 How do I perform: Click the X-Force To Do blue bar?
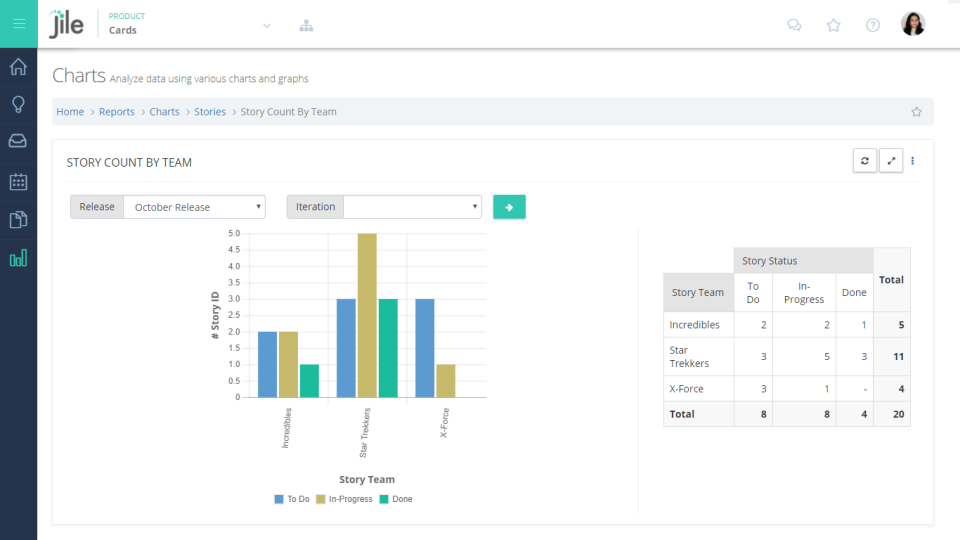tap(425, 348)
